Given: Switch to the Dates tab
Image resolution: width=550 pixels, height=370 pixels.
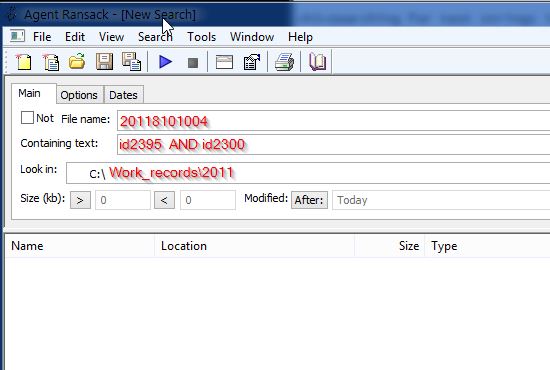Looking at the screenshot, I should click(123, 95).
